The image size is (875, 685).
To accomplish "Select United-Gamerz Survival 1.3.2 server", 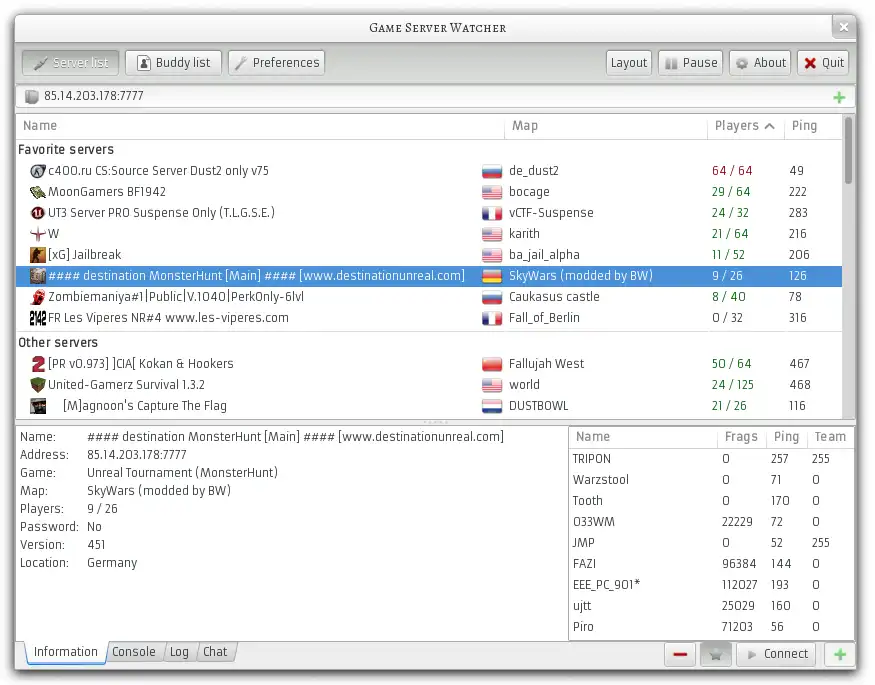I will [x=429, y=385].
